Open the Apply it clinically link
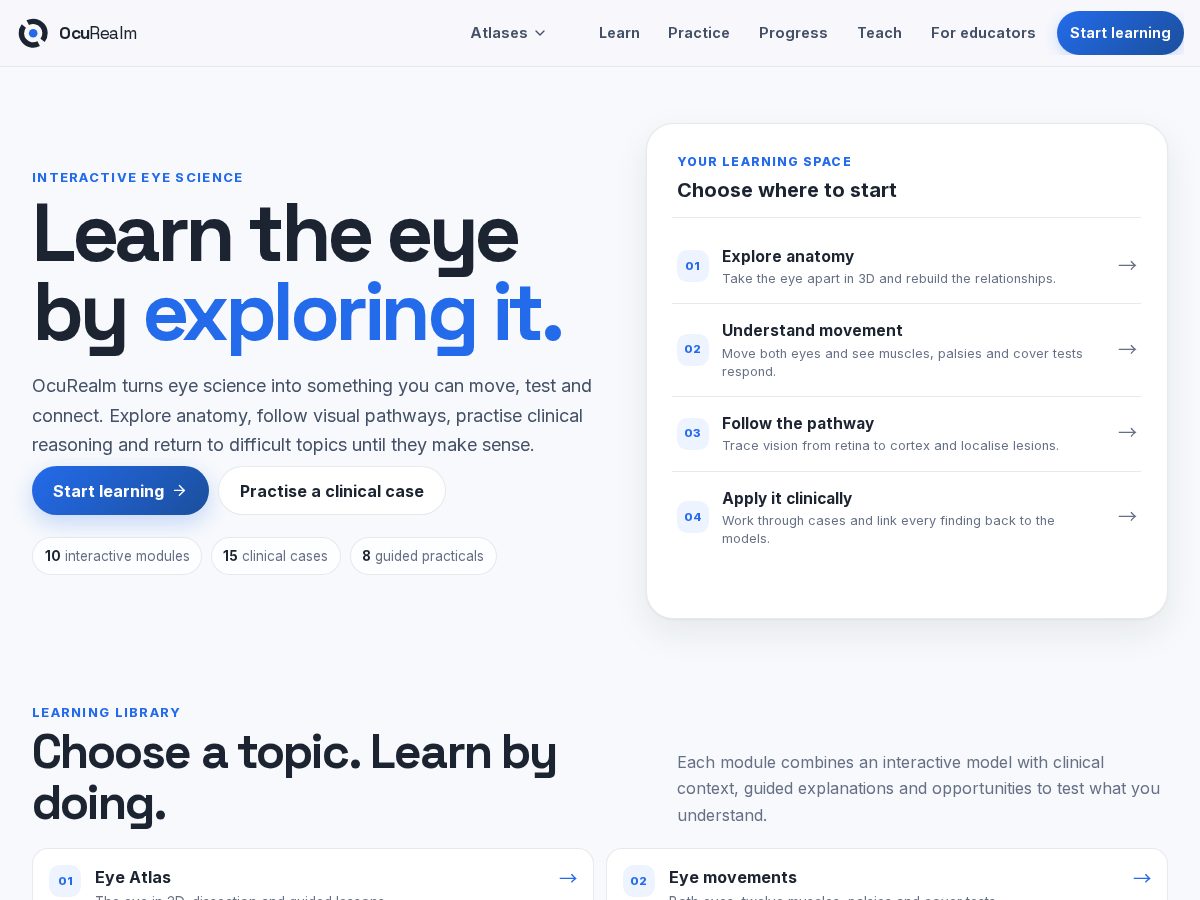The height and width of the screenshot is (900, 1200). pyautogui.click(x=906, y=517)
